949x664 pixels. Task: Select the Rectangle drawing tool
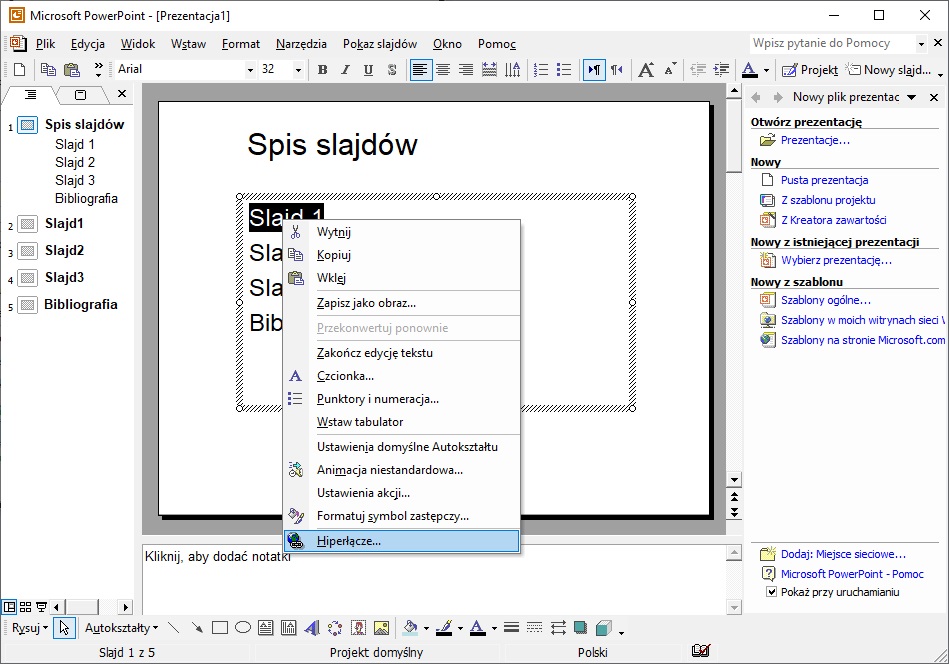(x=220, y=628)
